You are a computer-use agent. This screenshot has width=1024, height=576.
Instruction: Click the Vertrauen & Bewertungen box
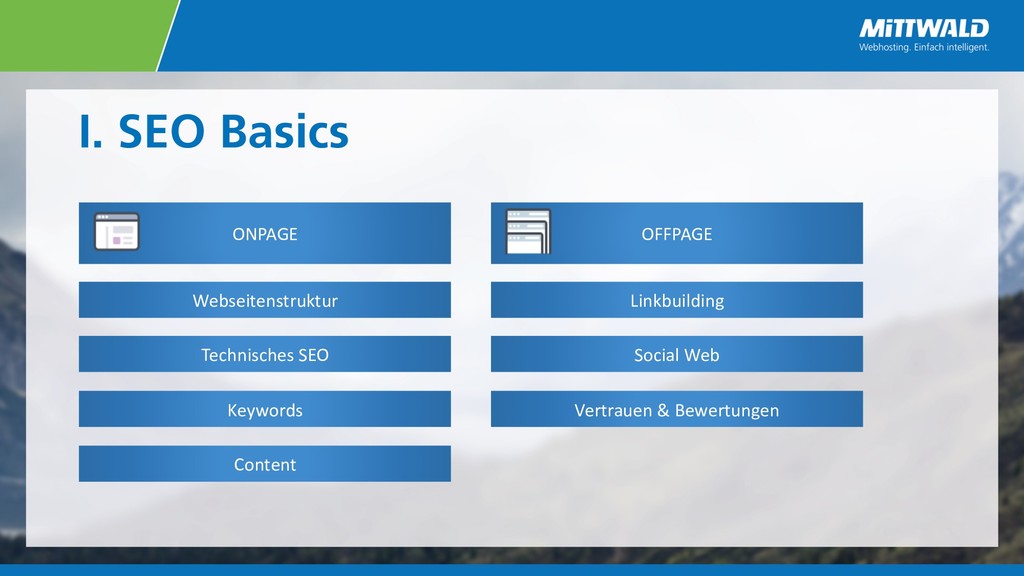point(677,409)
